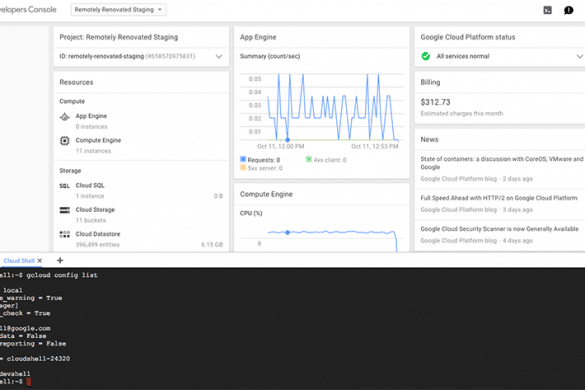Click the App Engine resource icon
Viewport: 585px width, 390px height.
click(65, 117)
